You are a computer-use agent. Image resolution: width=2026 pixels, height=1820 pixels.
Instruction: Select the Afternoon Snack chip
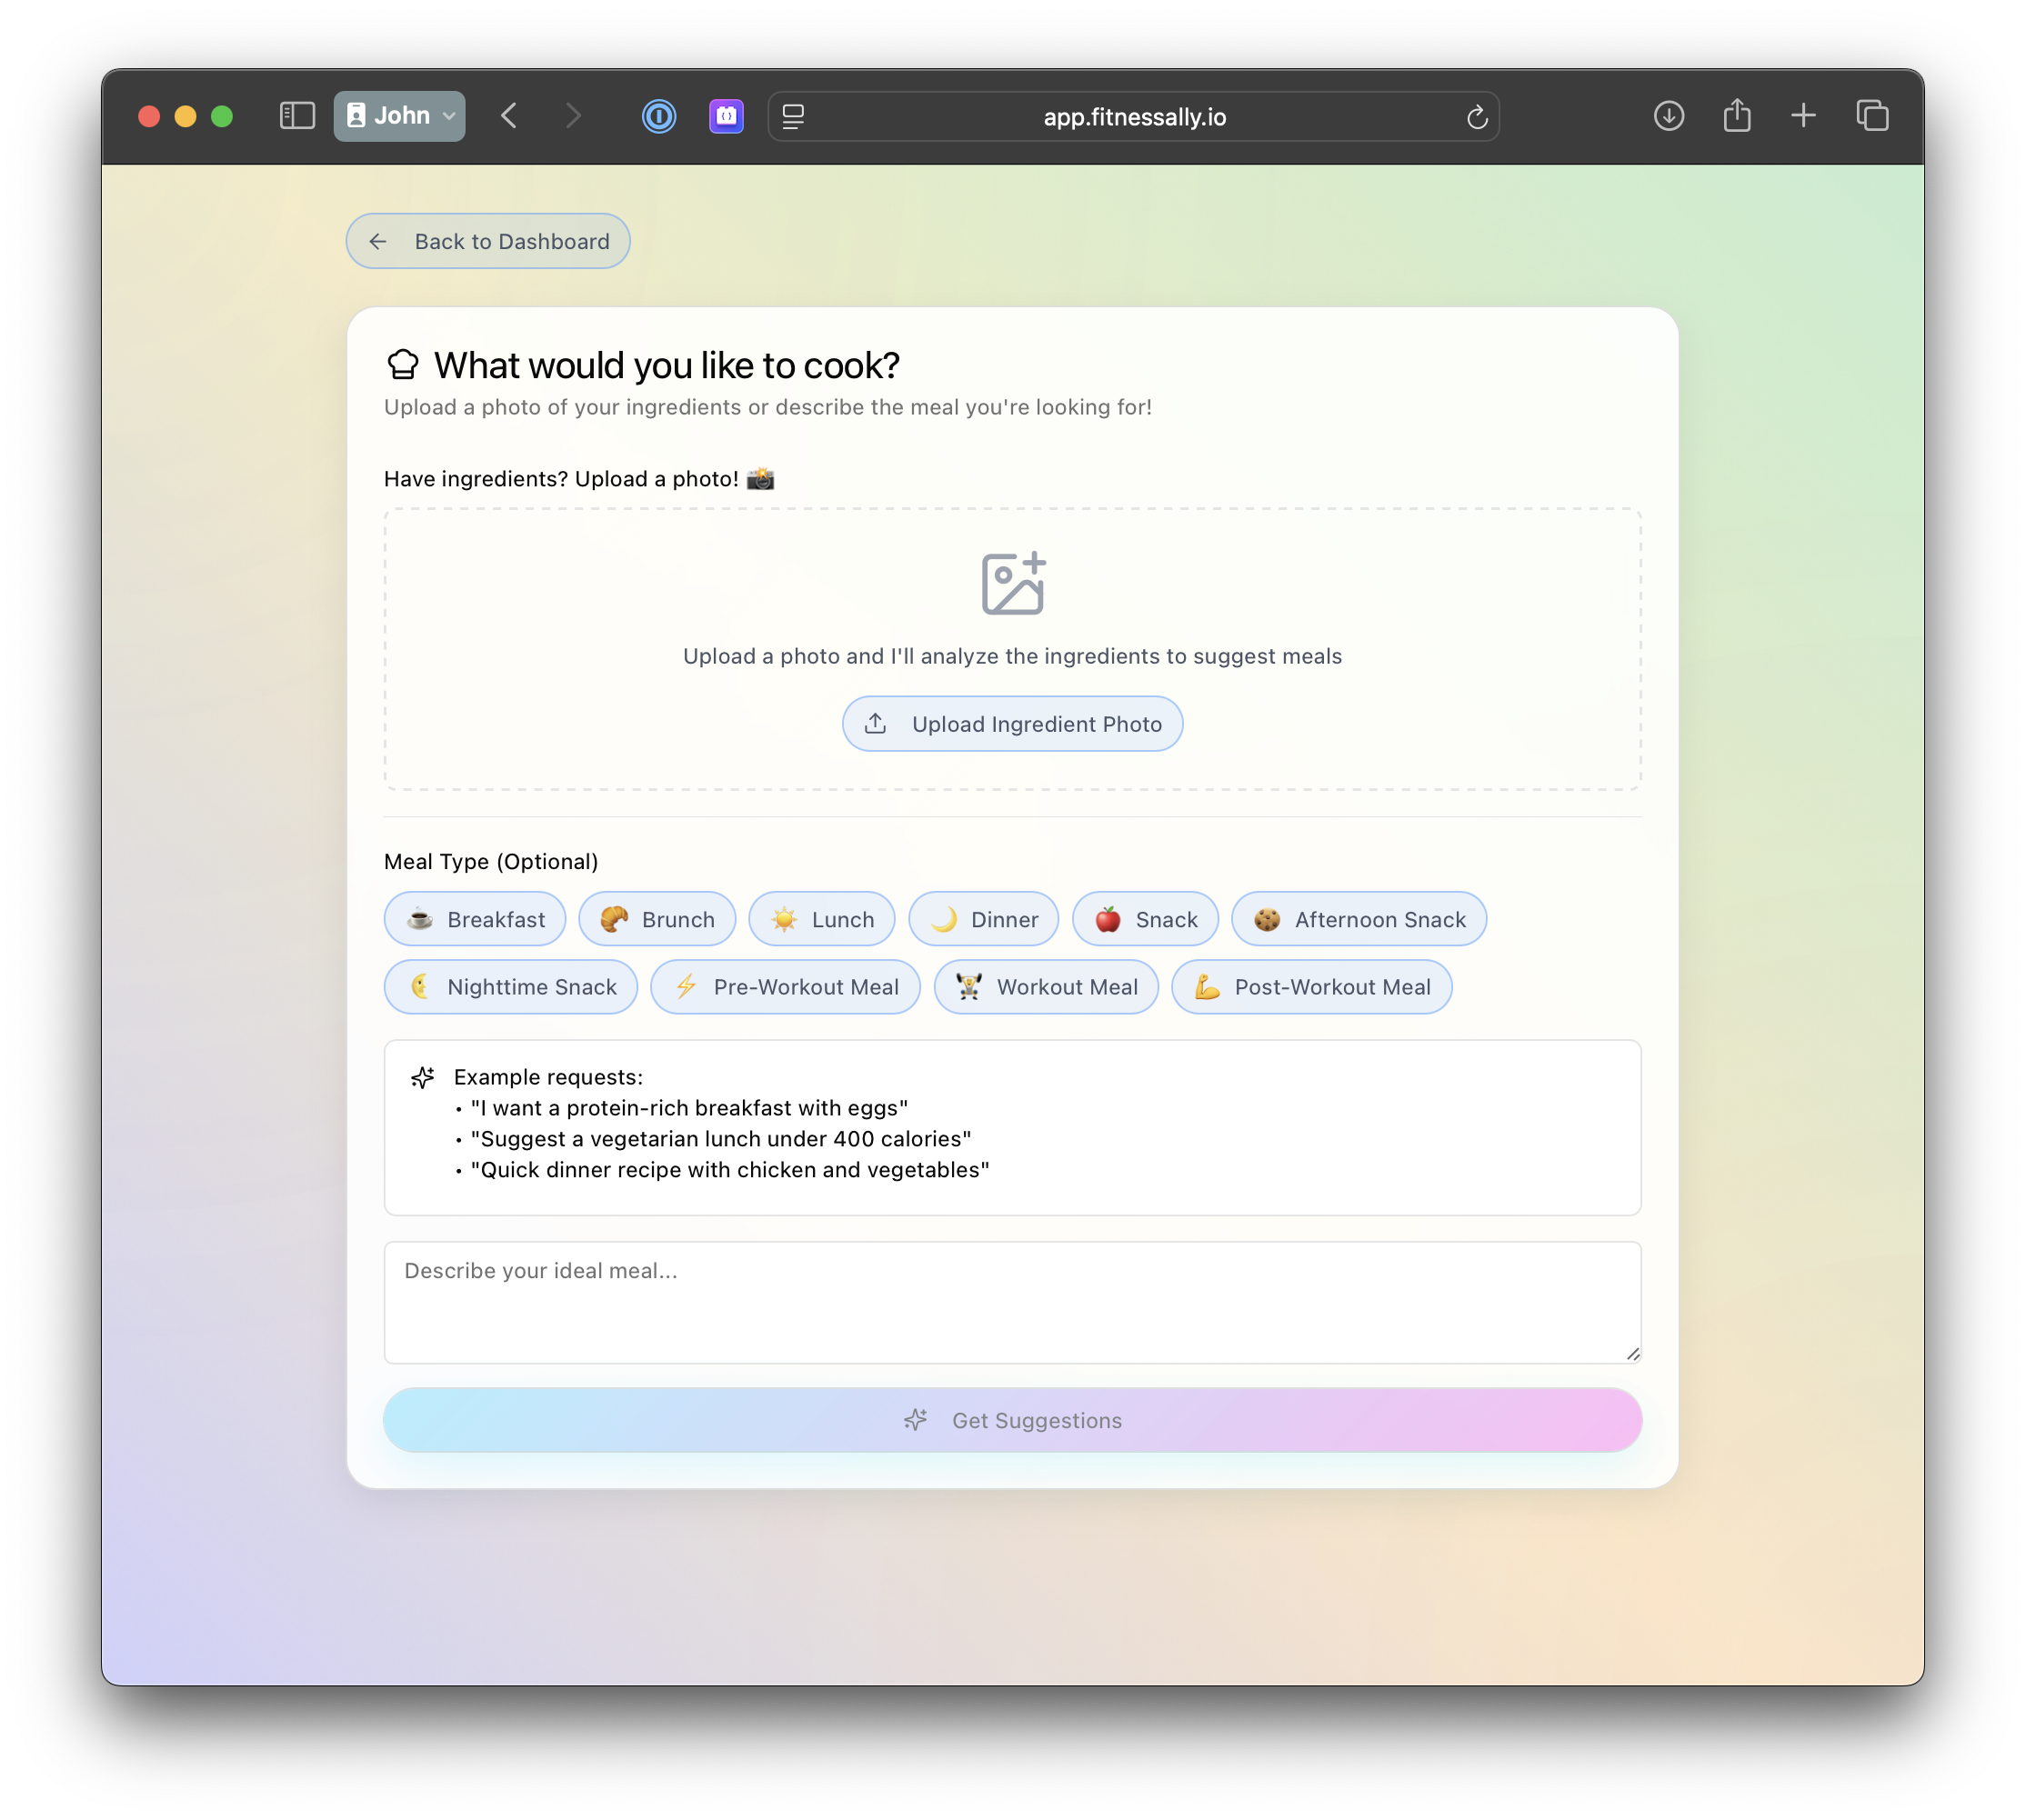tap(1358, 919)
